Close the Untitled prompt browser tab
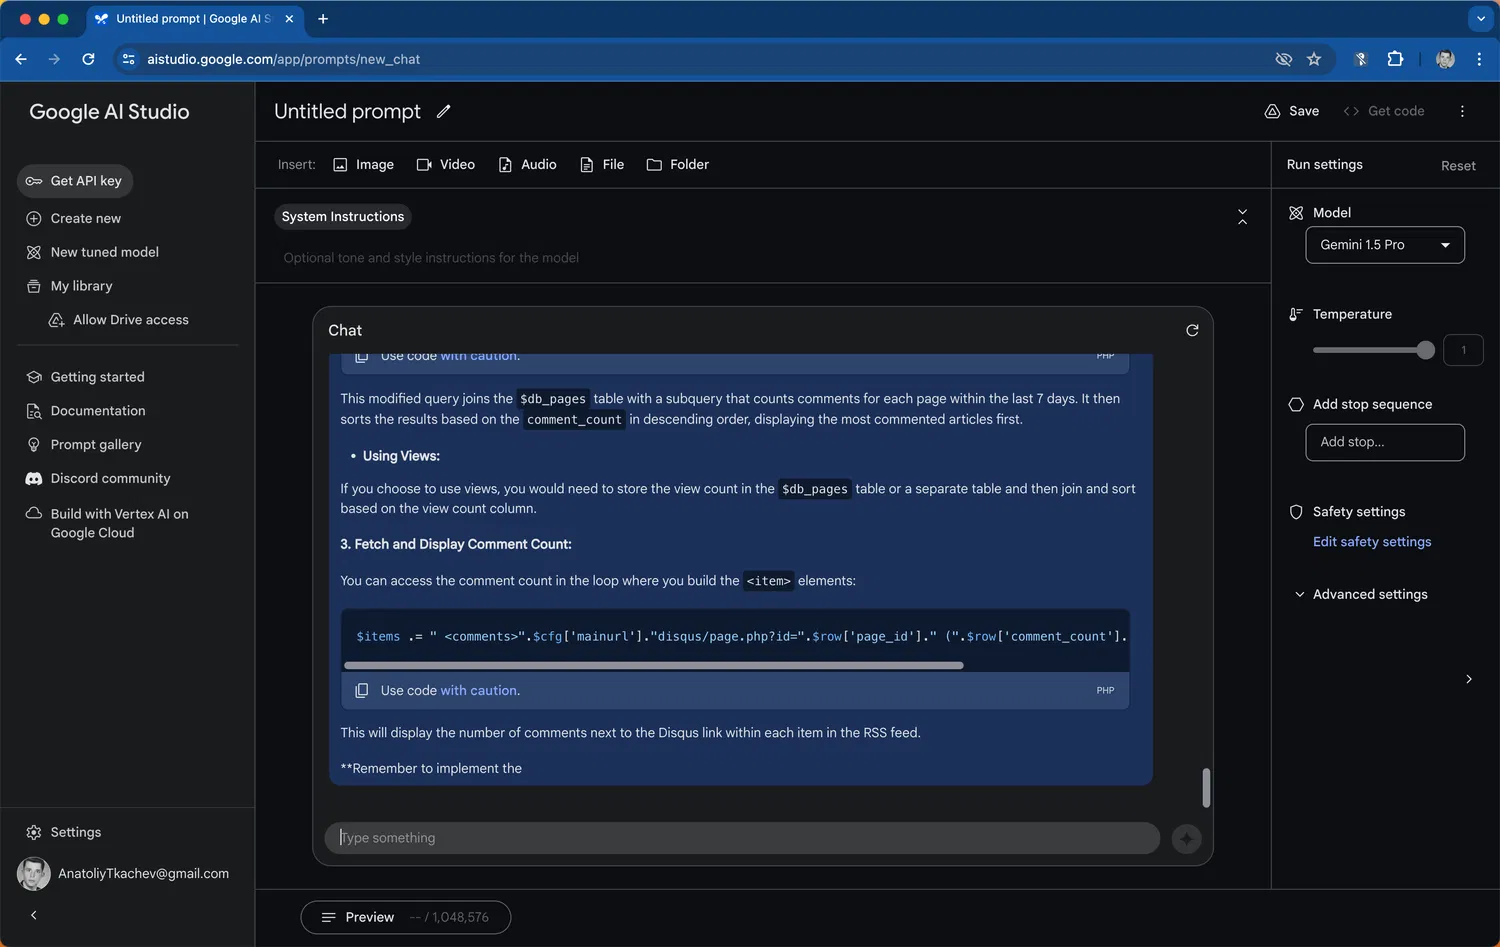1500x947 pixels. pyautogui.click(x=289, y=19)
